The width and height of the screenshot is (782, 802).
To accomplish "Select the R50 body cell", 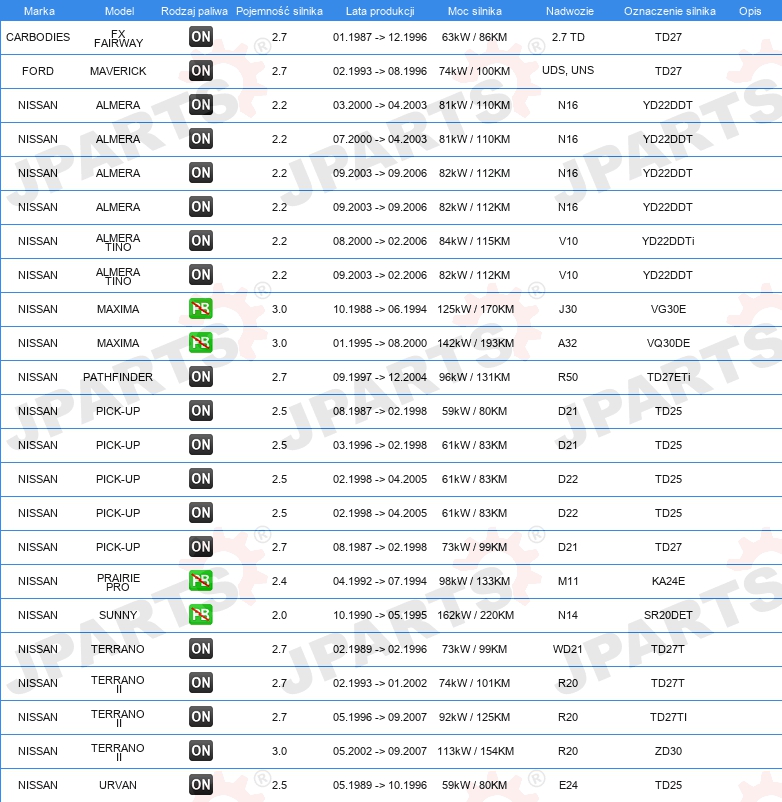I will [x=568, y=377].
